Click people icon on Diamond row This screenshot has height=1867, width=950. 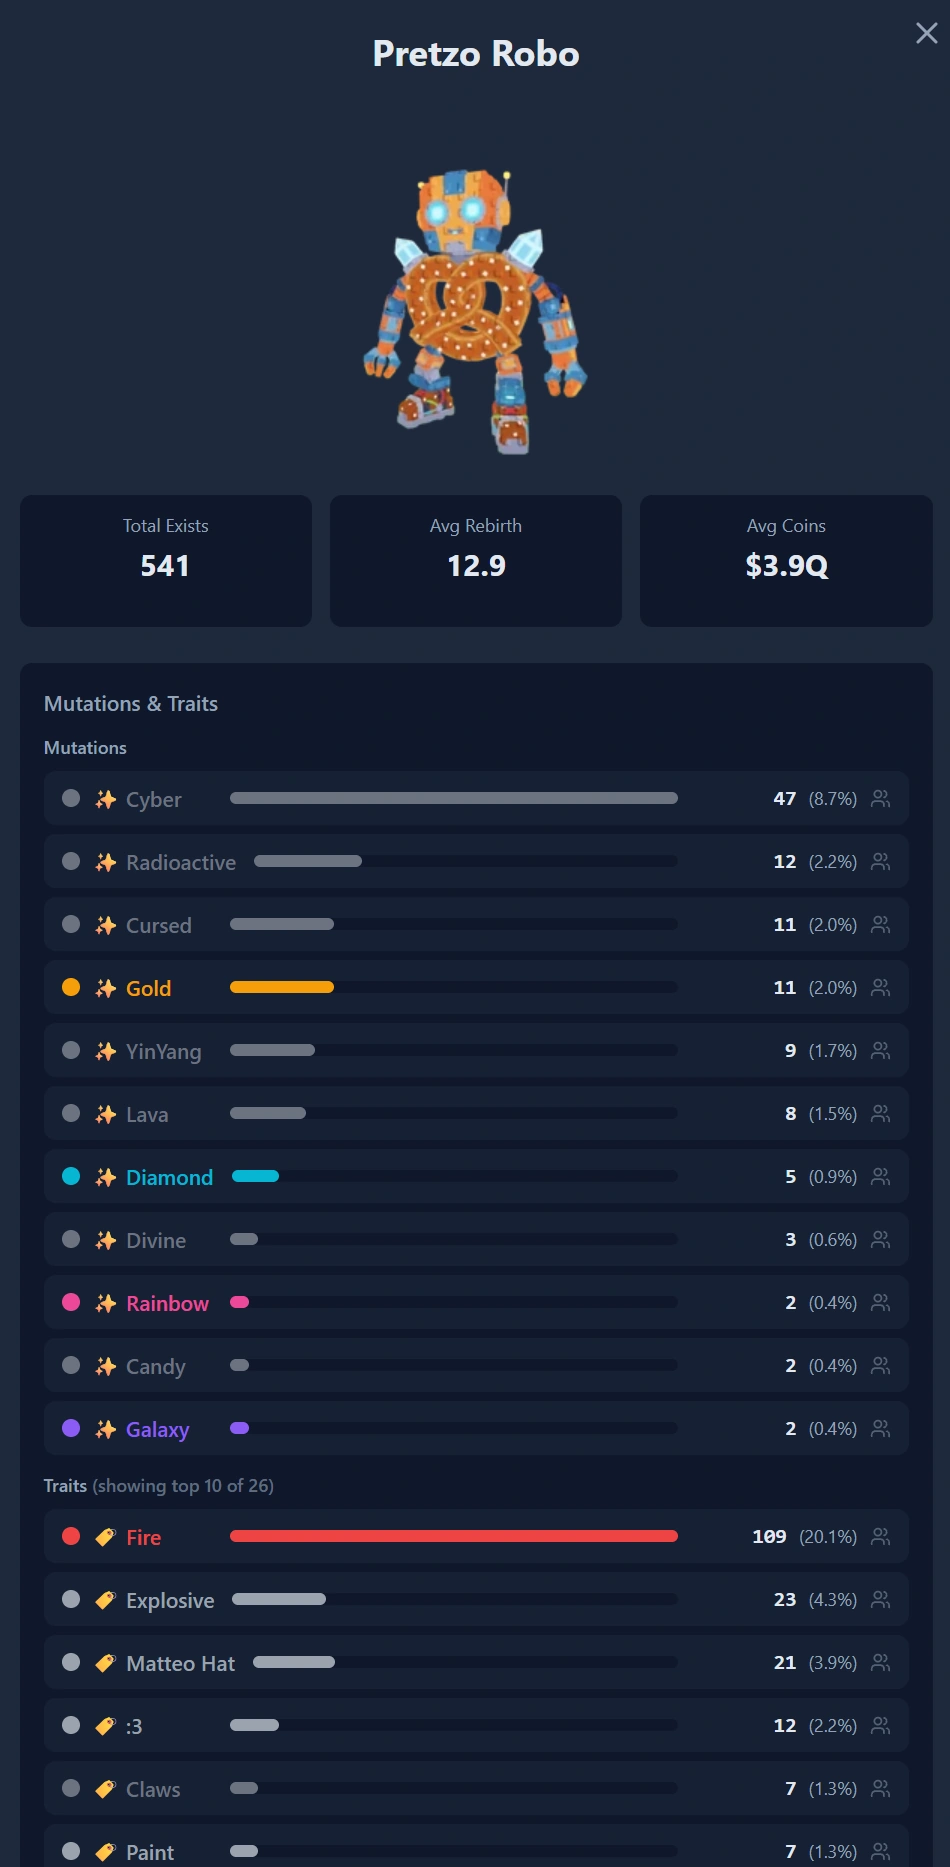tap(880, 1176)
